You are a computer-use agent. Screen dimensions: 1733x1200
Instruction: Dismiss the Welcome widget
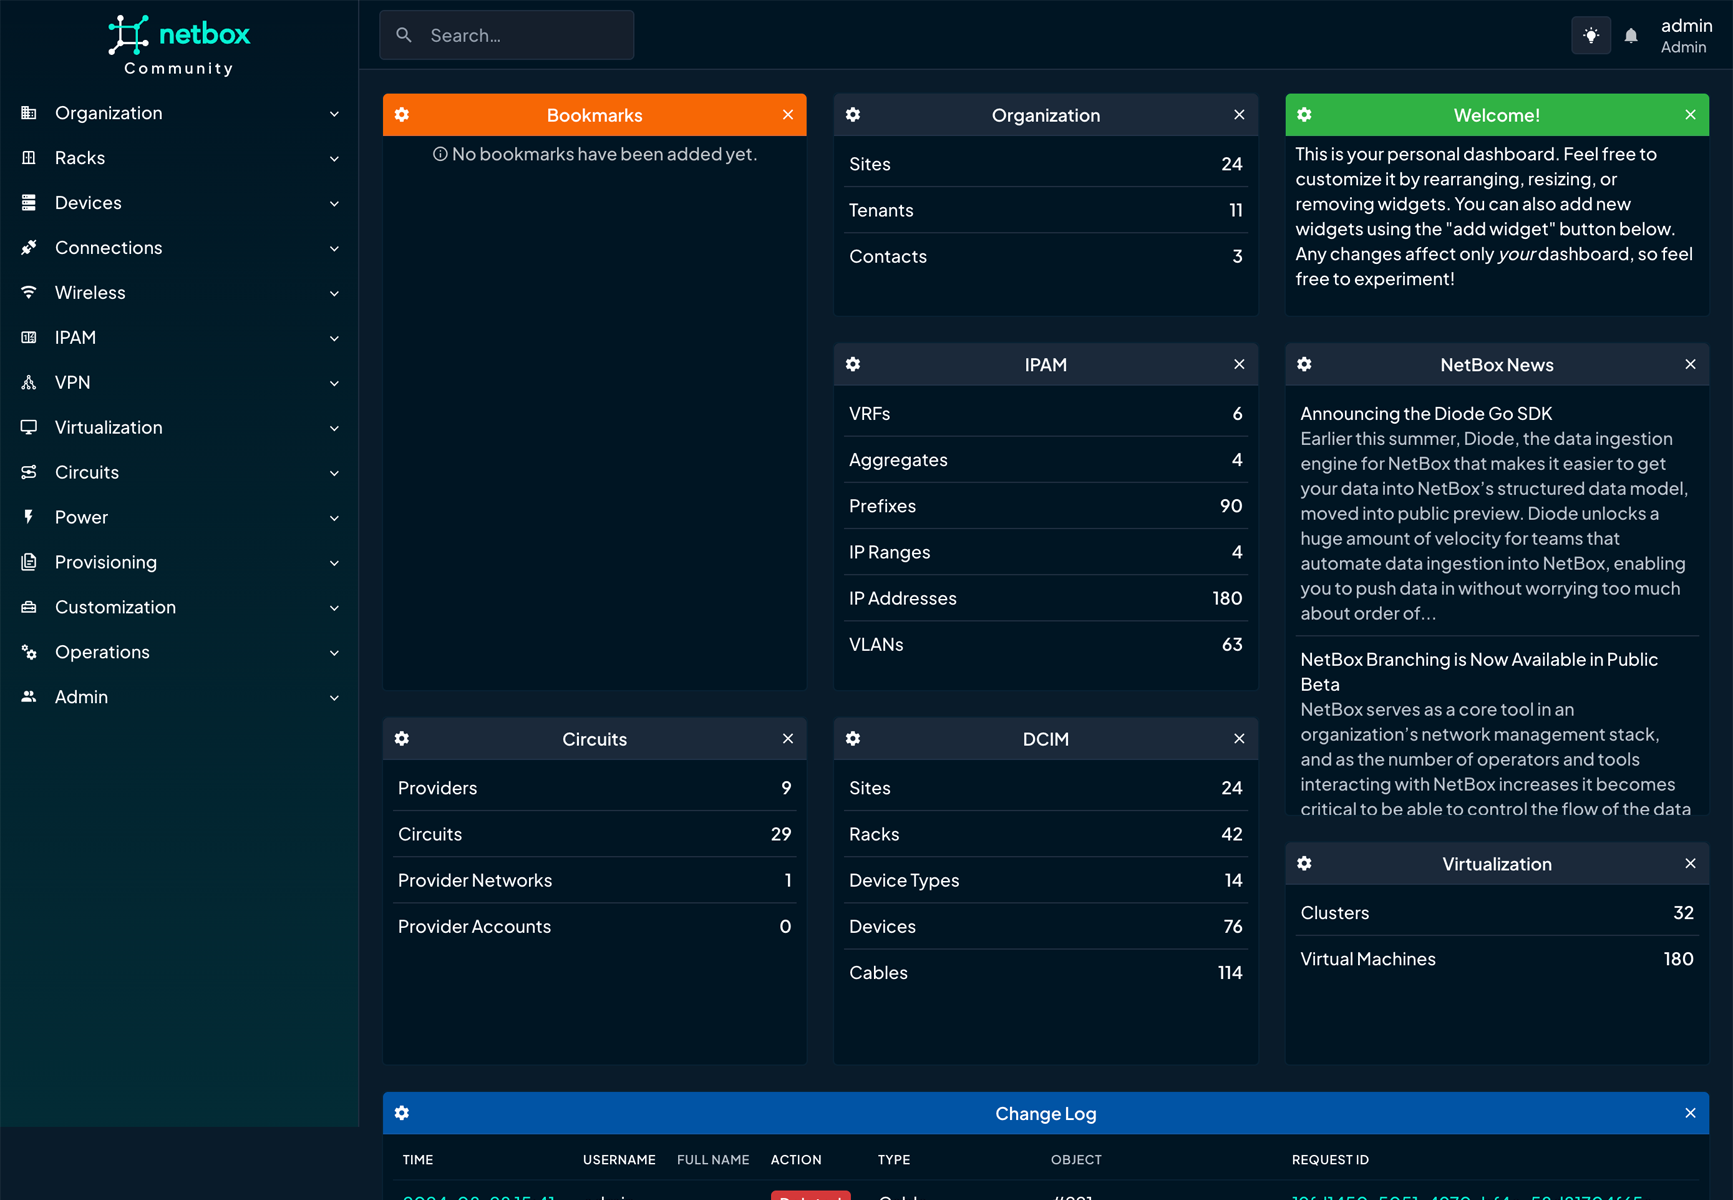(1690, 115)
